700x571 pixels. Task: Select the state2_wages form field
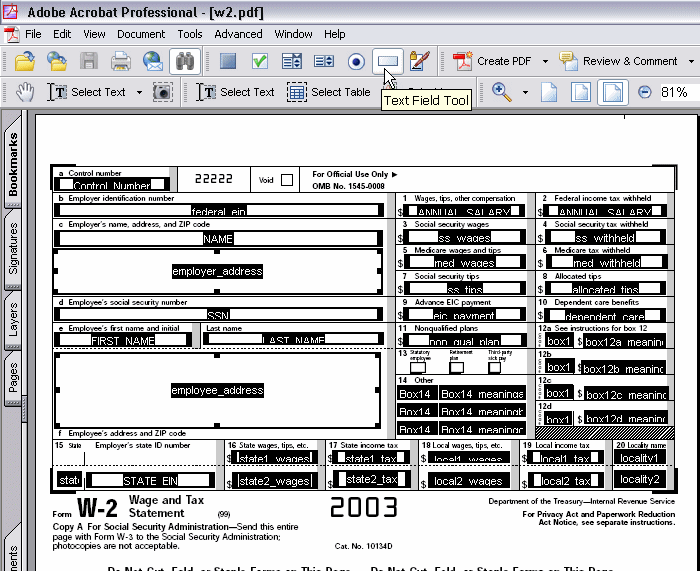click(x=274, y=480)
